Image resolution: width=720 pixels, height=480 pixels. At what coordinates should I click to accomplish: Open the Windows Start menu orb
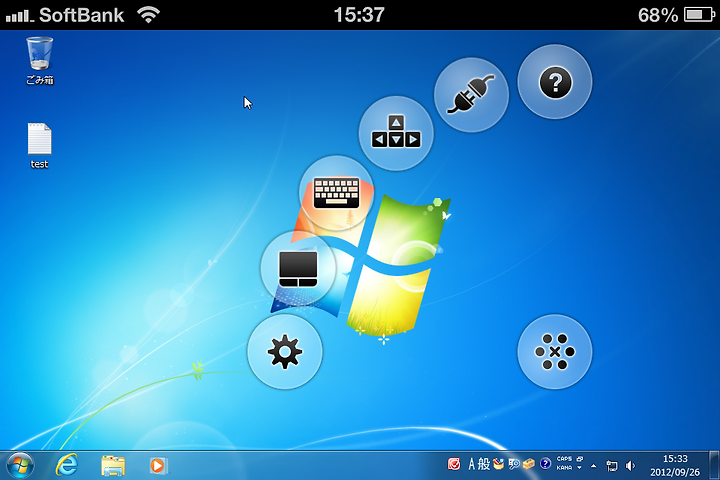pyautogui.click(x=20, y=465)
